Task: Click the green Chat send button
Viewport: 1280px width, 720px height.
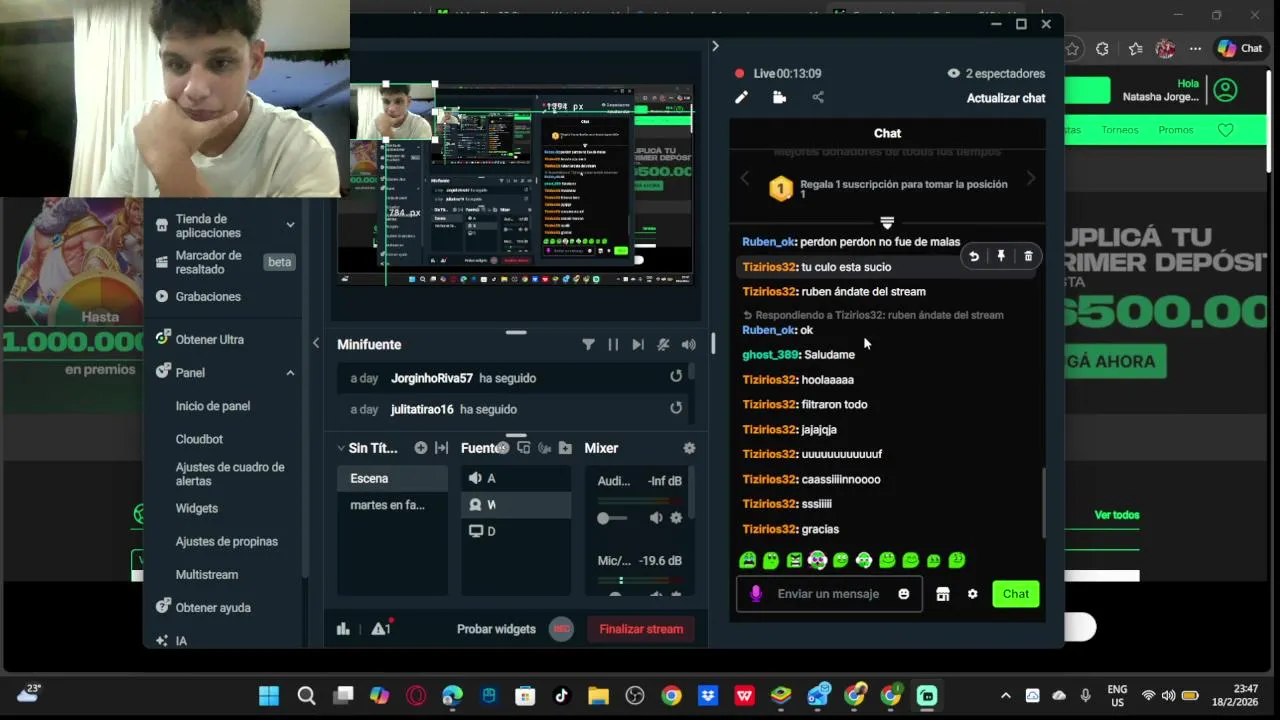Action: click(x=1016, y=594)
